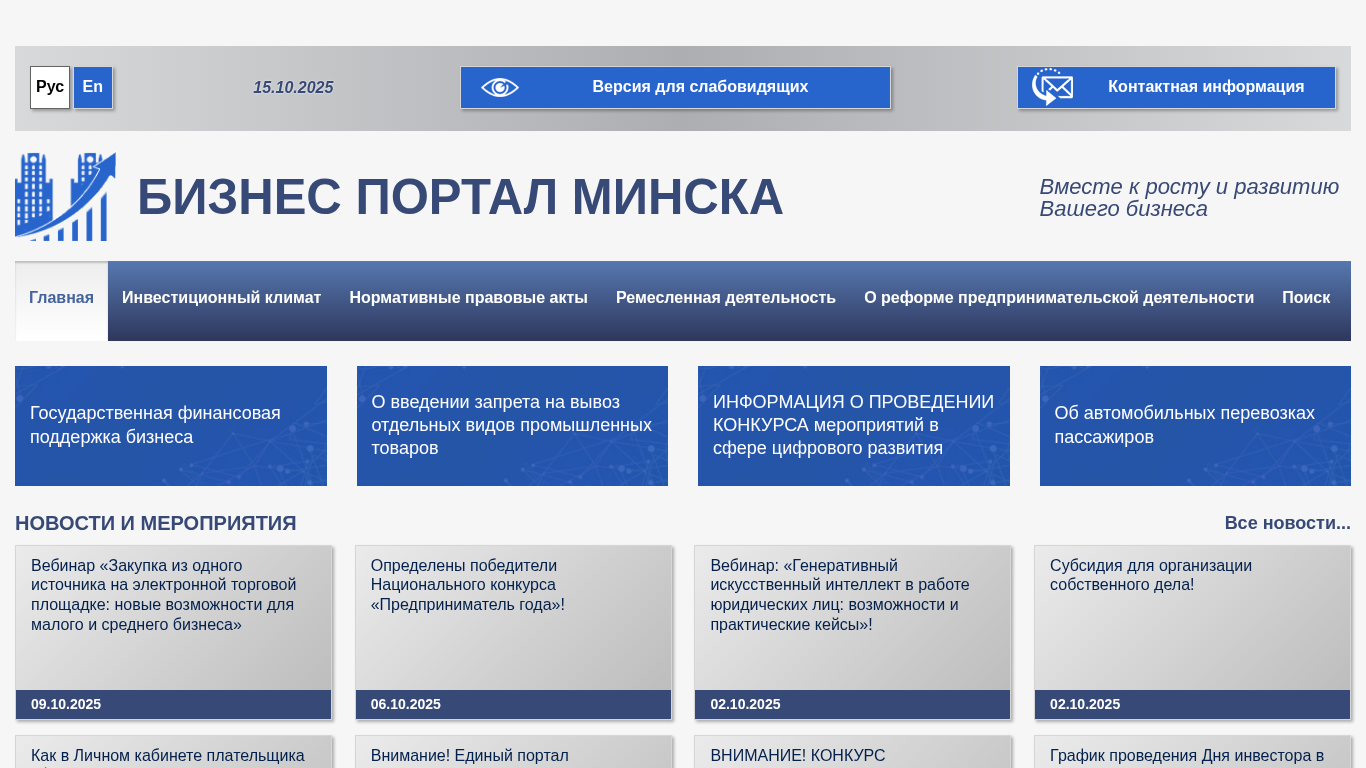Click the БИЗНЕС ПОРТАЛ МИНСКА site title
This screenshot has width=1366, height=768.
tap(459, 197)
